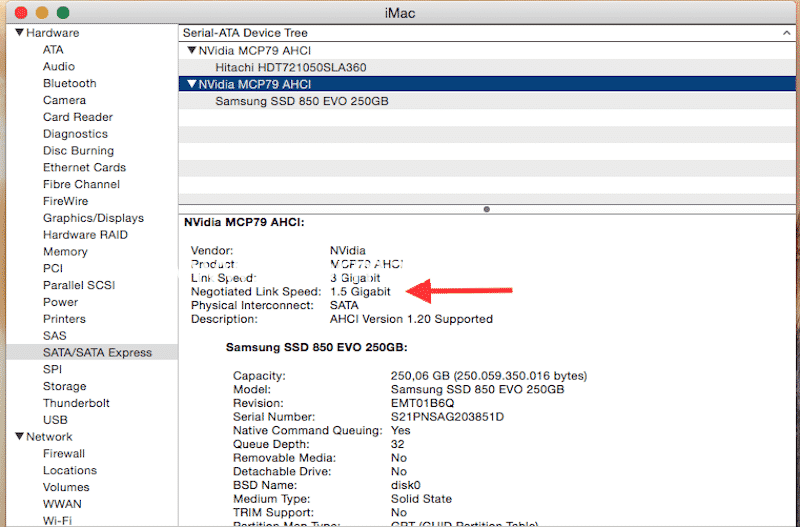Open Storage information
The height and width of the screenshot is (527, 800).
tap(64, 386)
